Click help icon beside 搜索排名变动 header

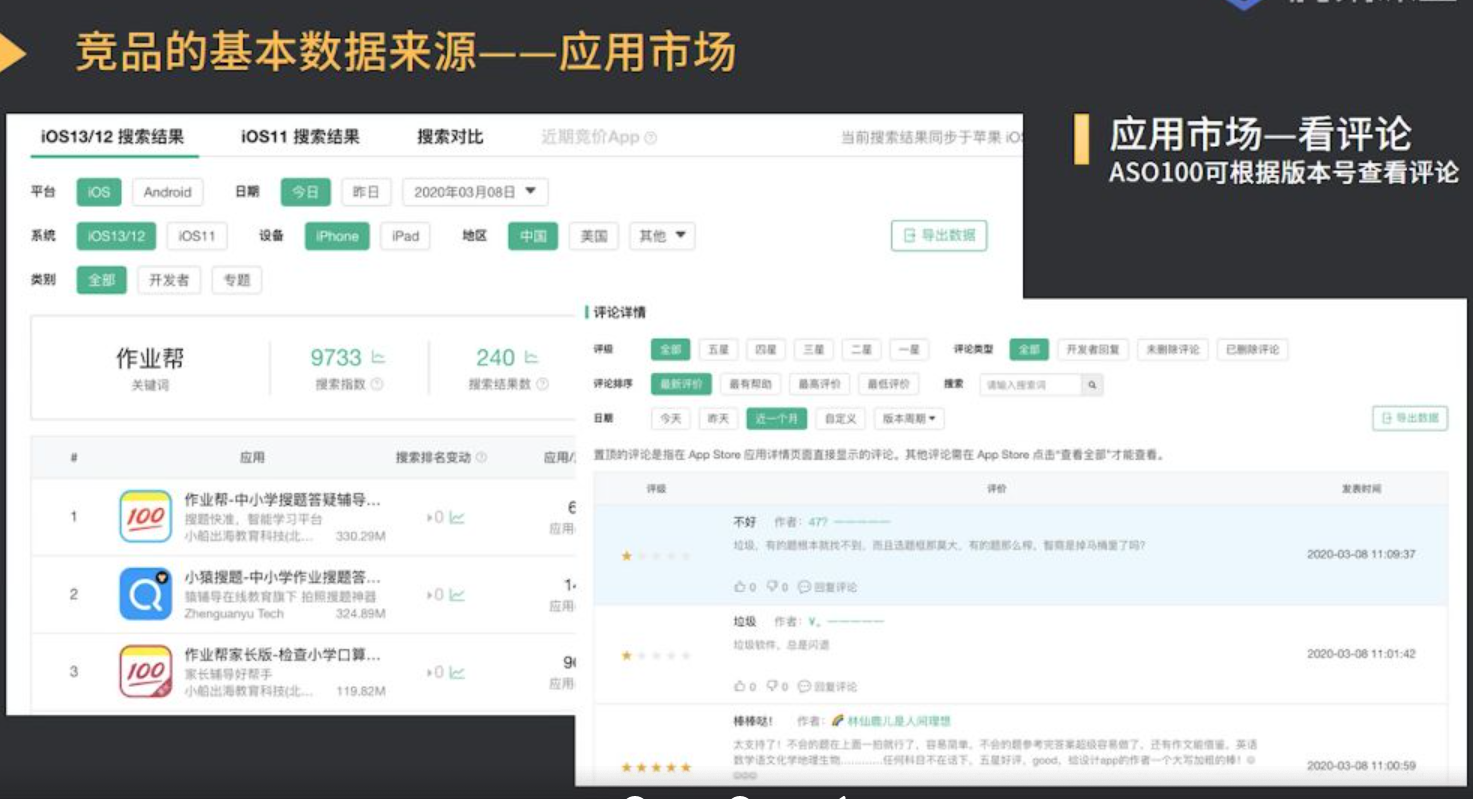[481, 457]
